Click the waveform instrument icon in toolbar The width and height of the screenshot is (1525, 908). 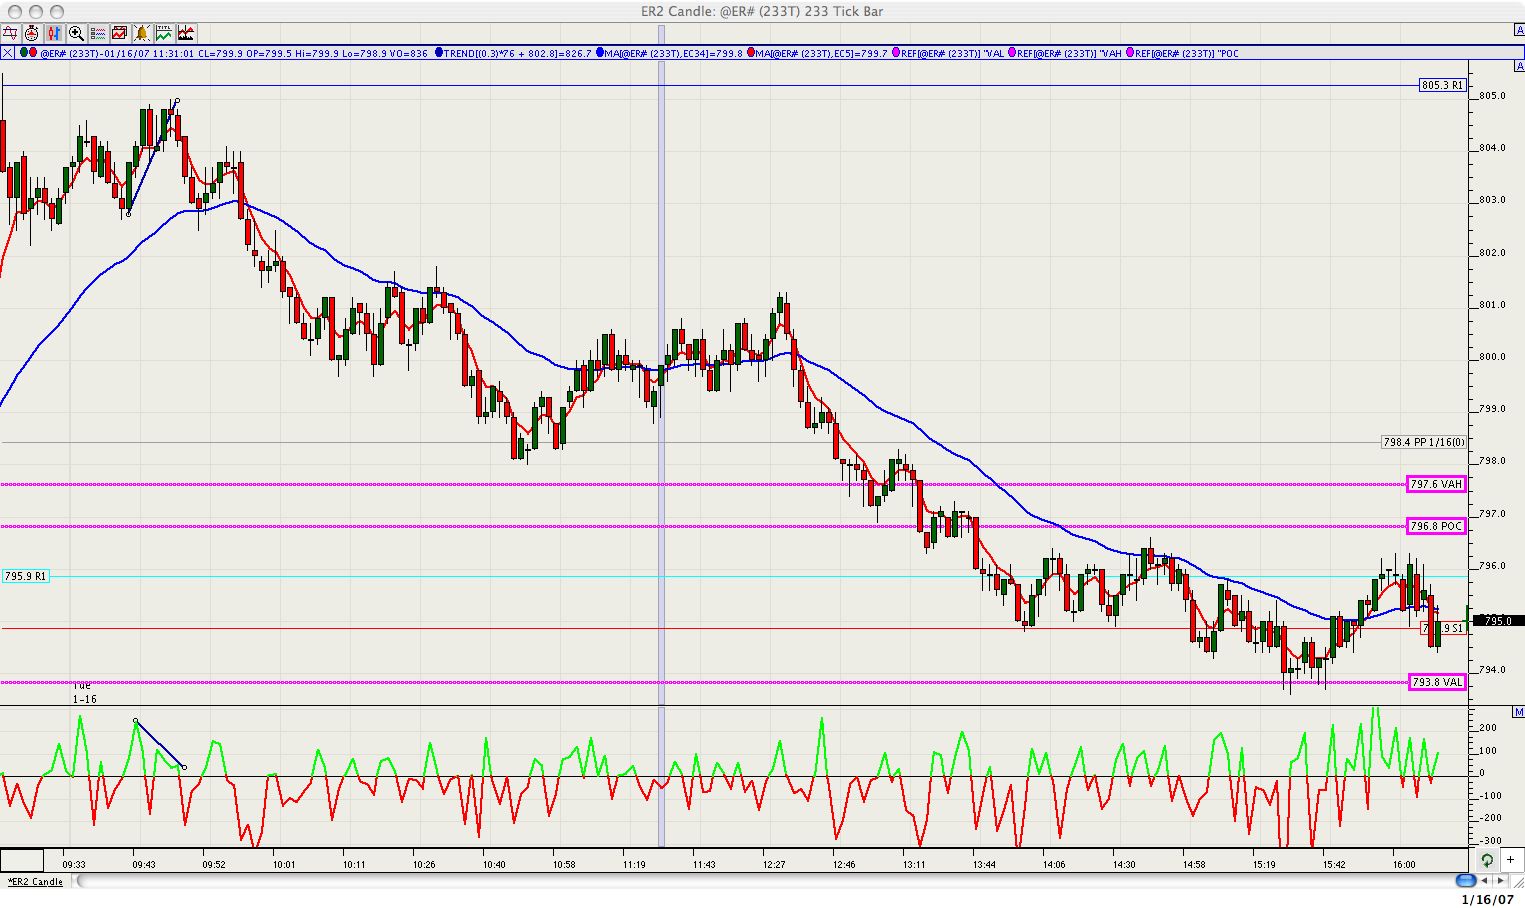pyautogui.click(x=10, y=33)
